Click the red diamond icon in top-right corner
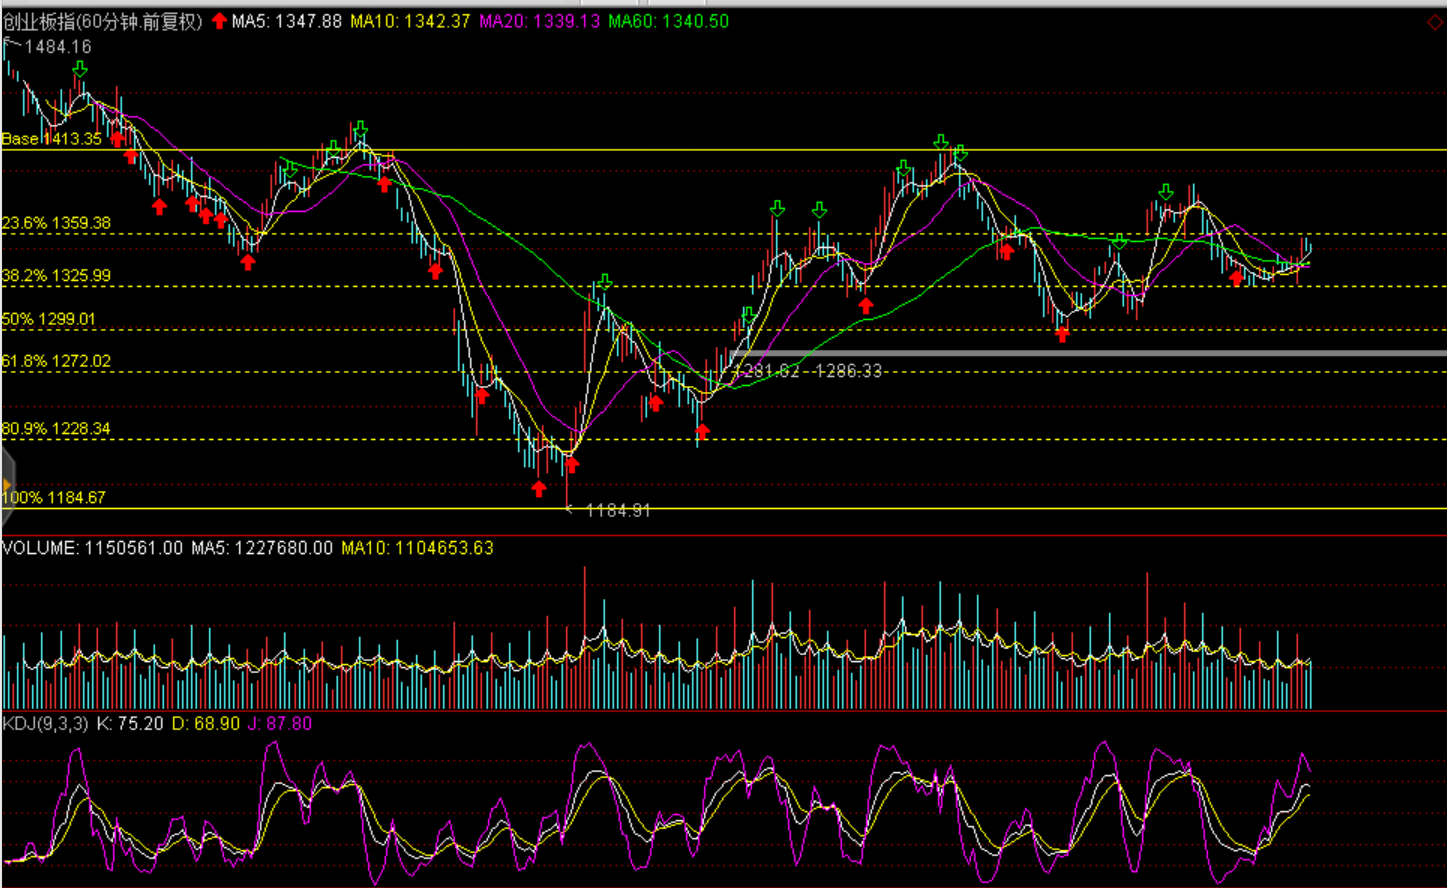 point(1435,21)
